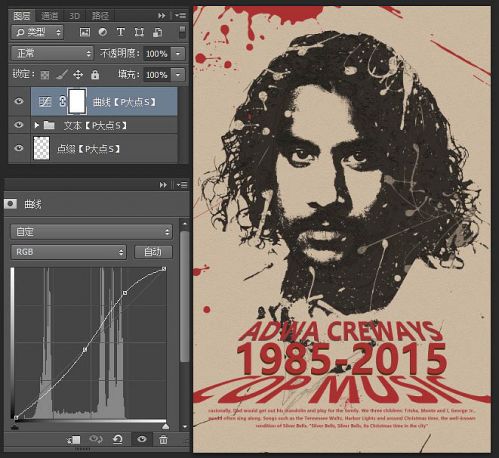Viewport: 499px width, 458px height.
Task: Filter layers by smart object icon
Action: (157, 32)
